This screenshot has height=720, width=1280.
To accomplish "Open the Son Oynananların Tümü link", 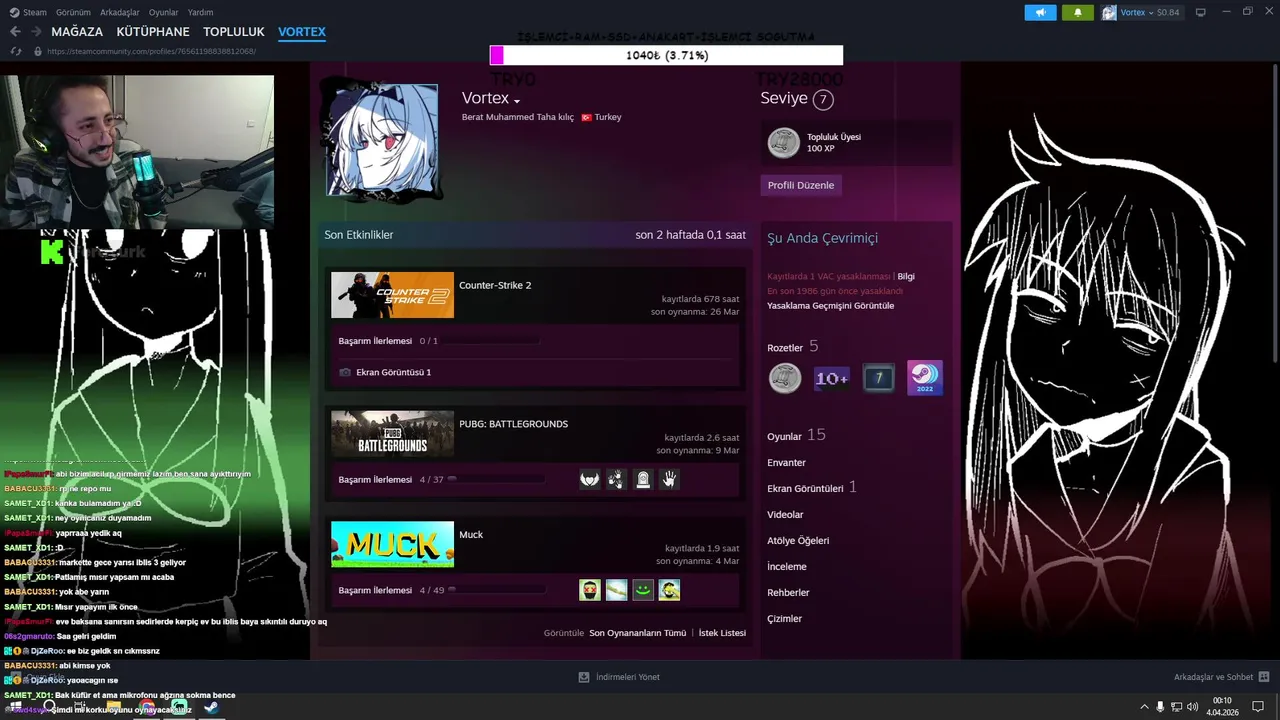I will pos(638,633).
